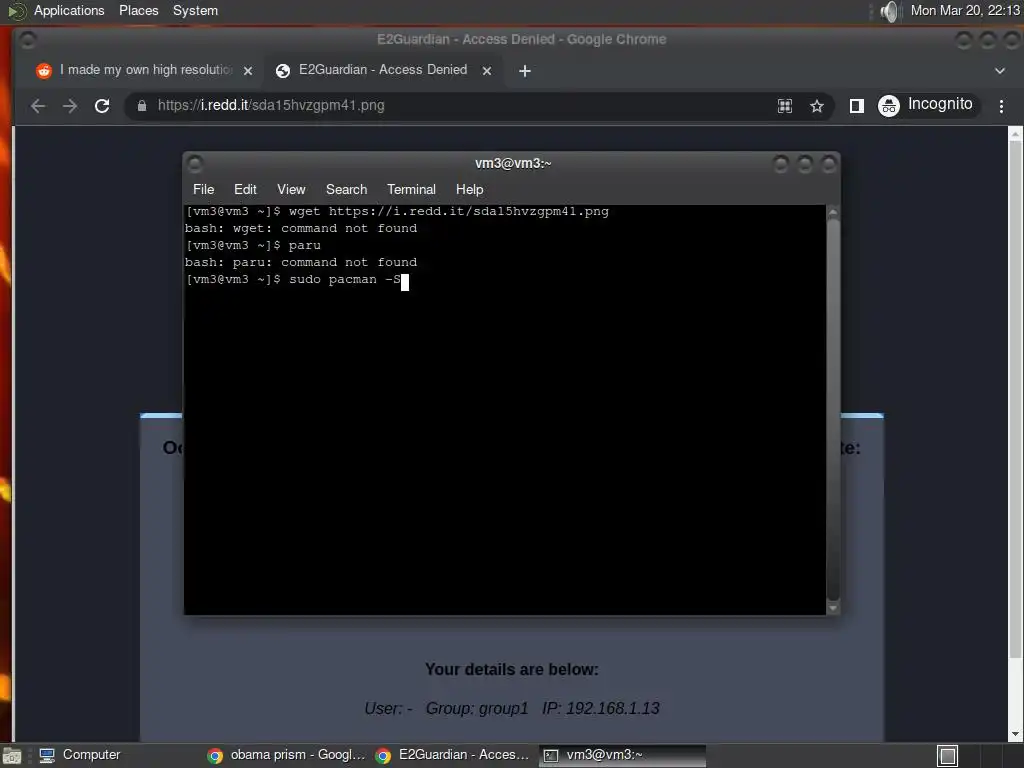Close the E2Guardian Access Denied tab
Viewport: 1024px width, 768px height.
coord(487,71)
